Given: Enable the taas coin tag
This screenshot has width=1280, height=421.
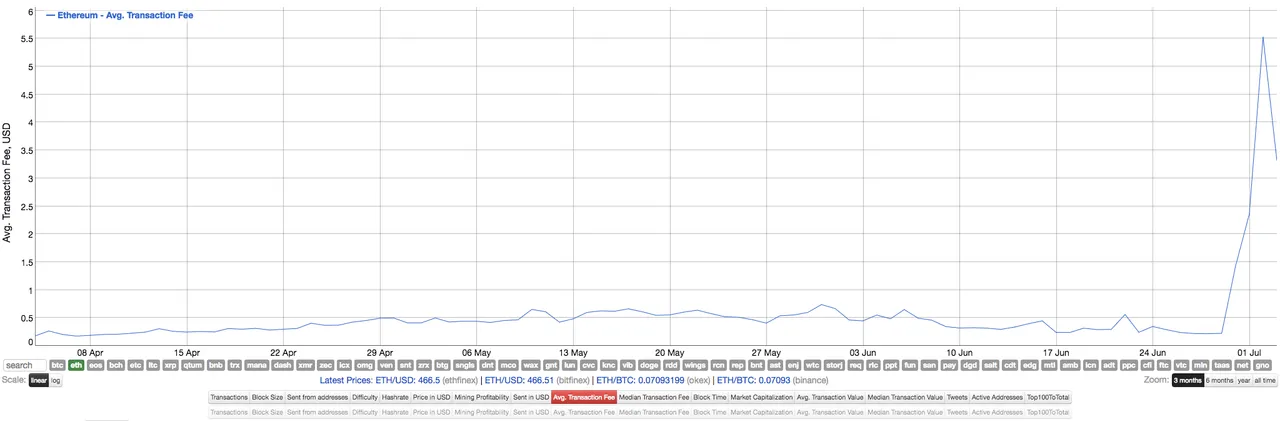Looking at the screenshot, I should [x=1222, y=365].
